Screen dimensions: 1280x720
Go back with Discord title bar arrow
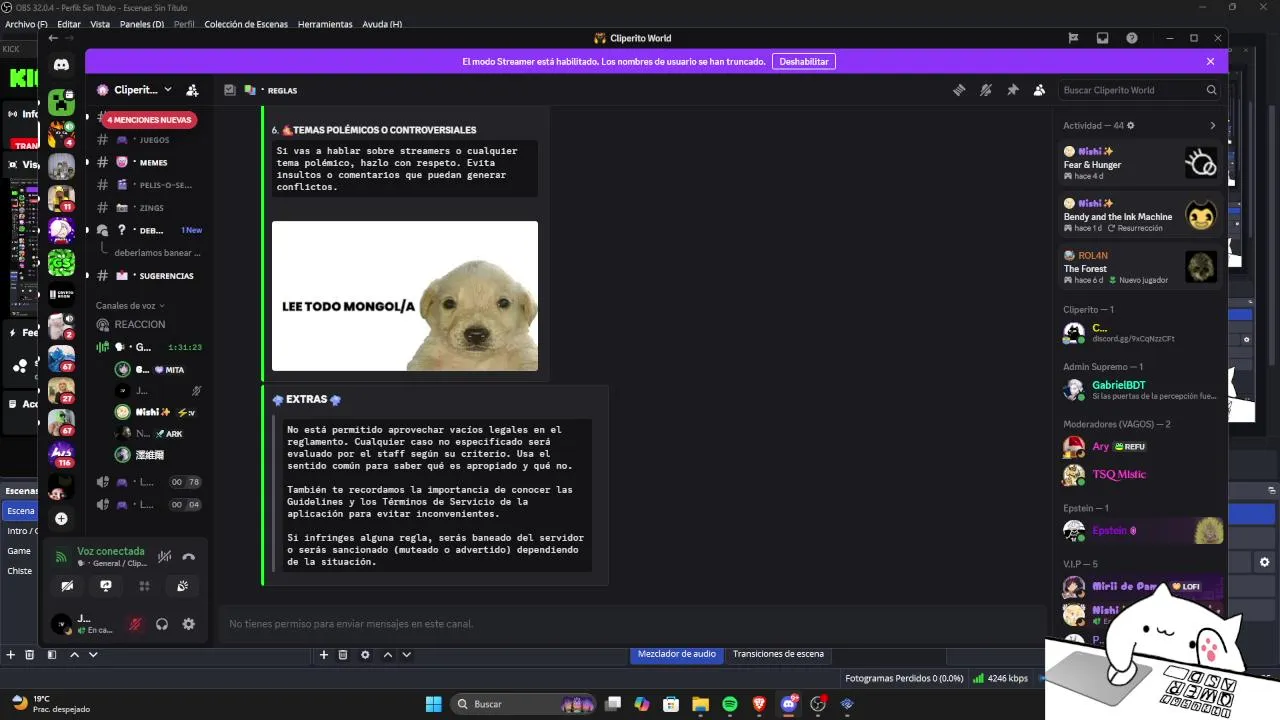[x=53, y=38]
